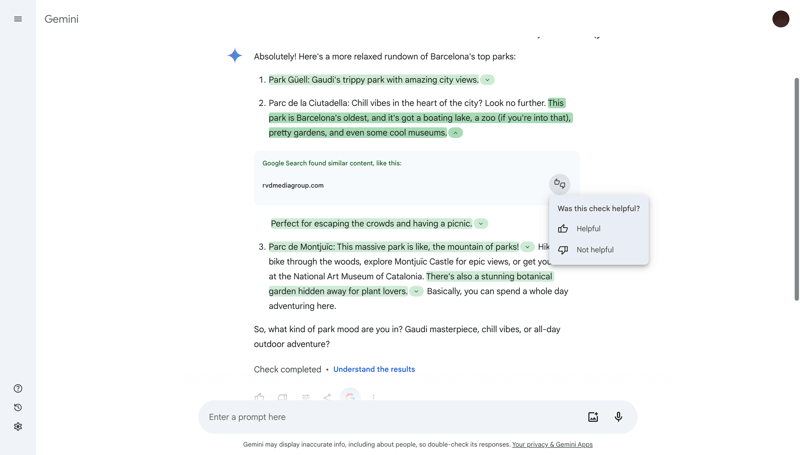
Task: Open 'Your privacy & Gemini Apps' link
Action: coord(552,444)
